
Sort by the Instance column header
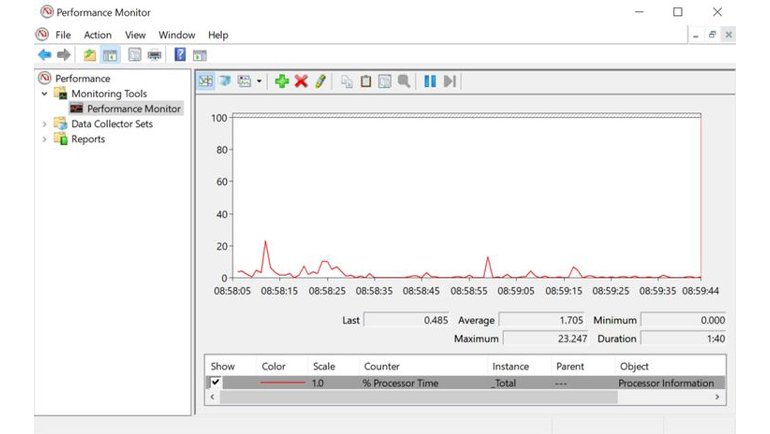click(x=511, y=366)
